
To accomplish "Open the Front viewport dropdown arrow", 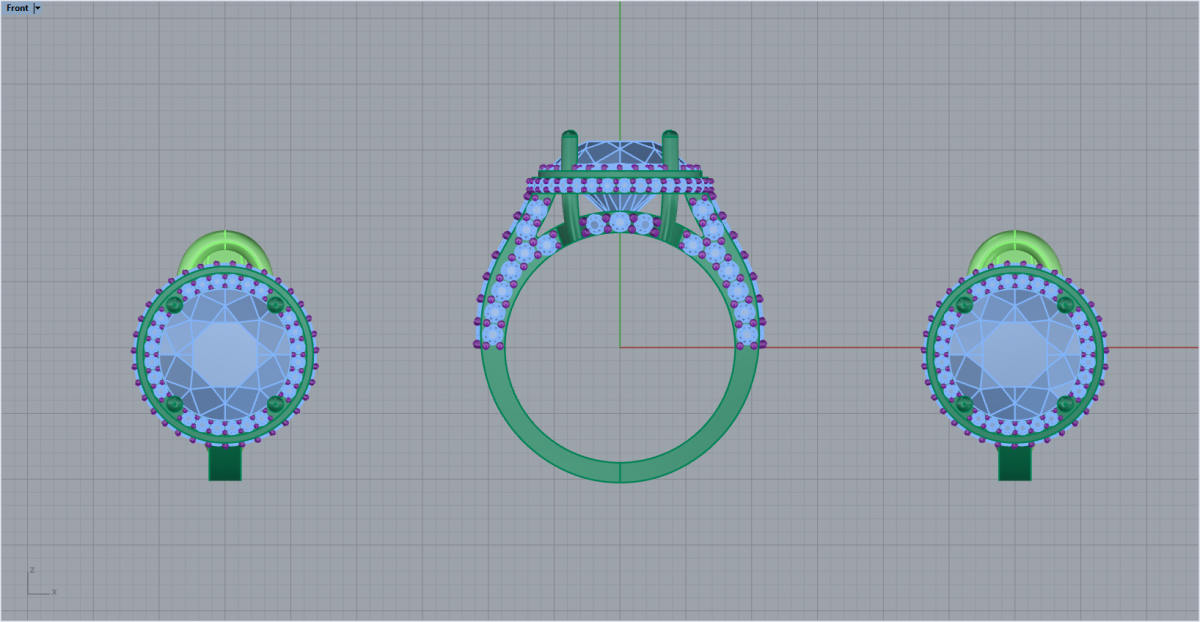I will coord(37,8).
